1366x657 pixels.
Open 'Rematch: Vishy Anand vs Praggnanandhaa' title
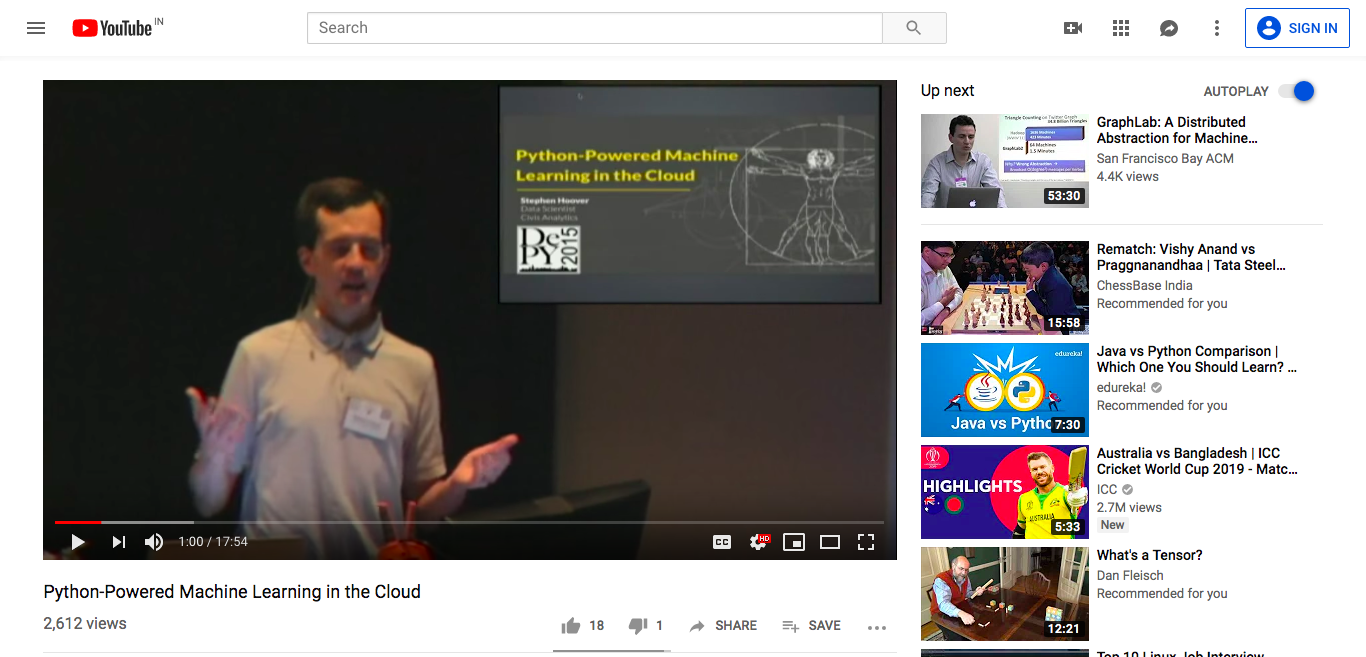[x=1191, y=257]
